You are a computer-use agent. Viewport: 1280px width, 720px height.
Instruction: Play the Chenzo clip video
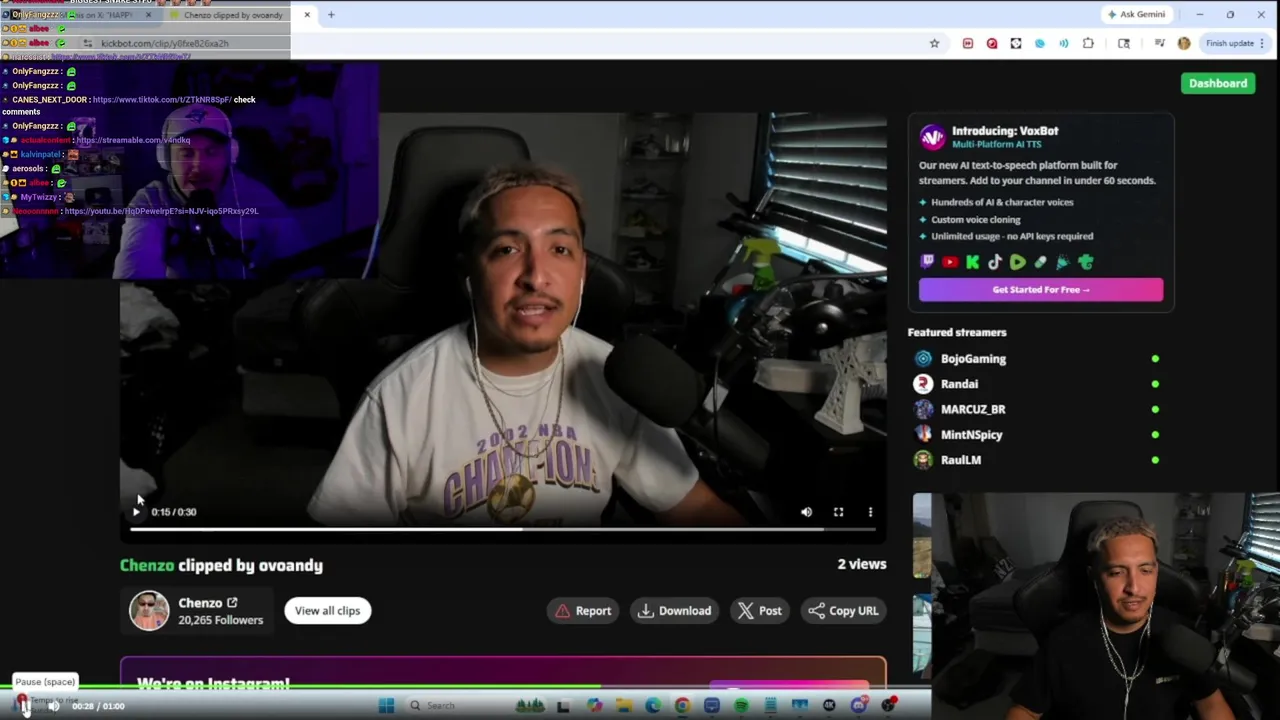coord(136,512)
